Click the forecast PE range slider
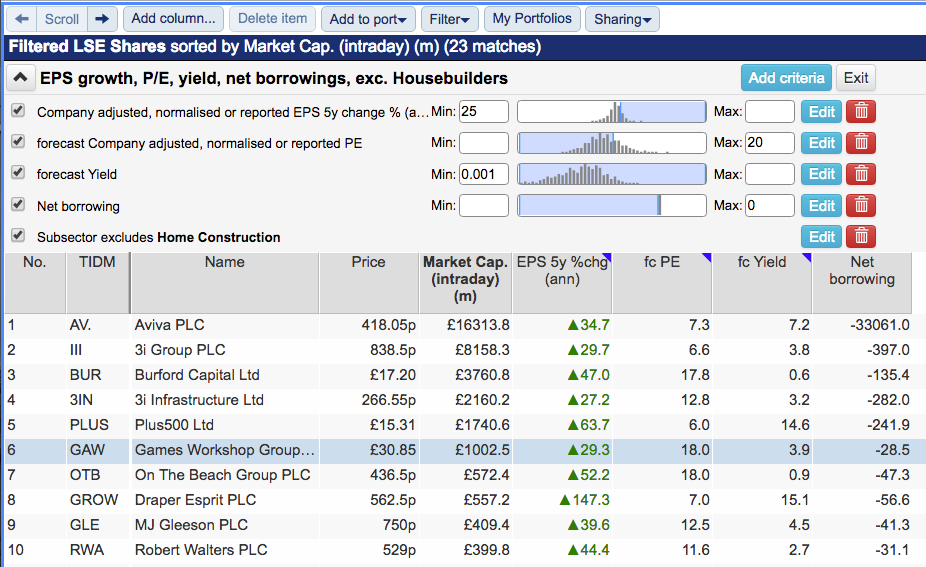Image resolution: width=926 pixels, height=567 pixels. [x=612, y=143]
